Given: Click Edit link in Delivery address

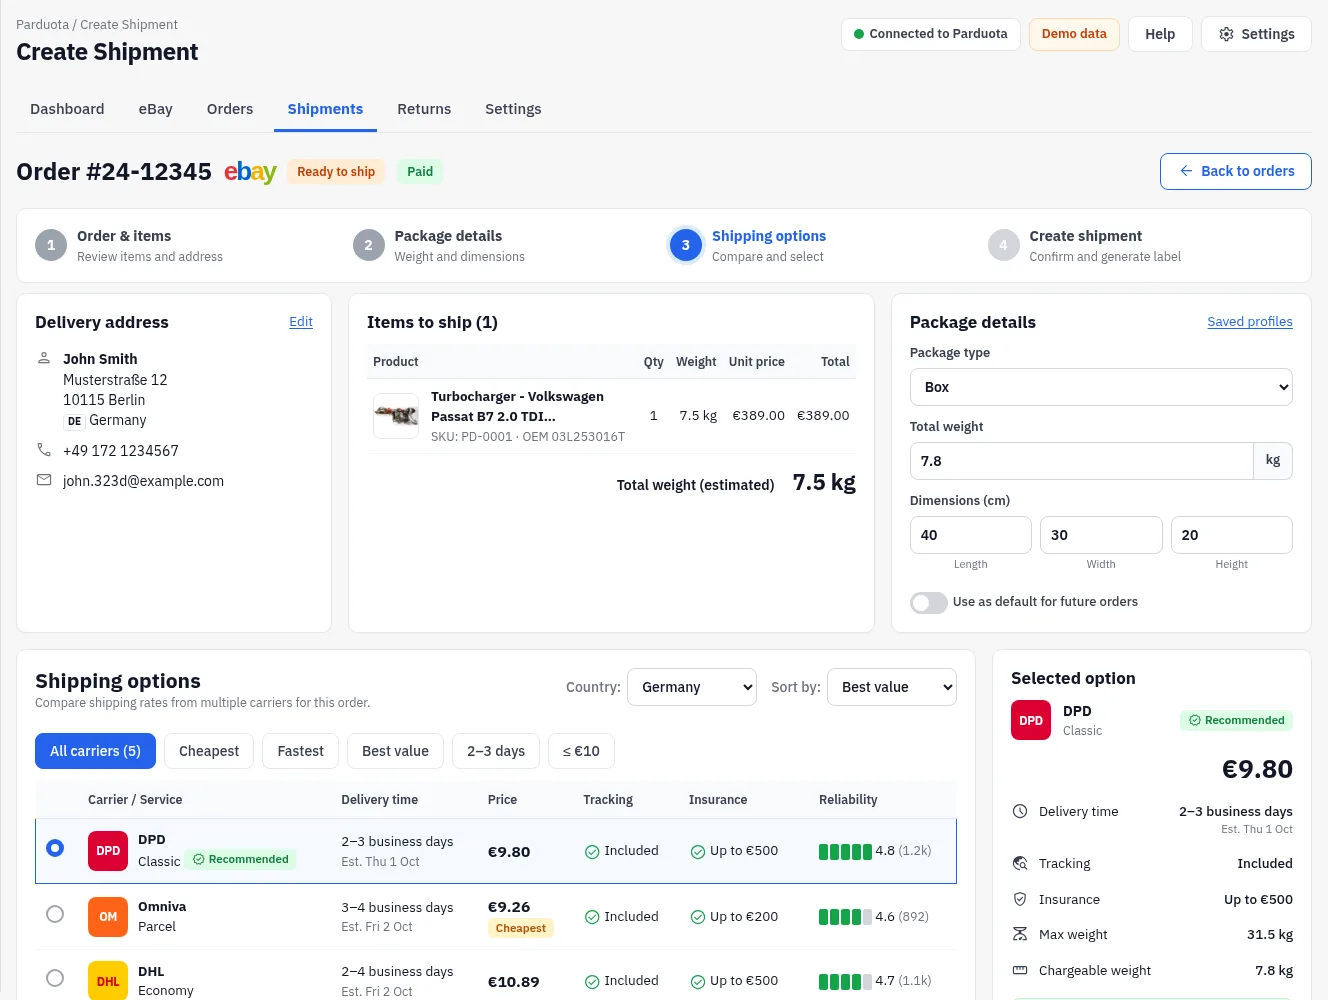Looking at the screenshot, I should pos(301,322).
